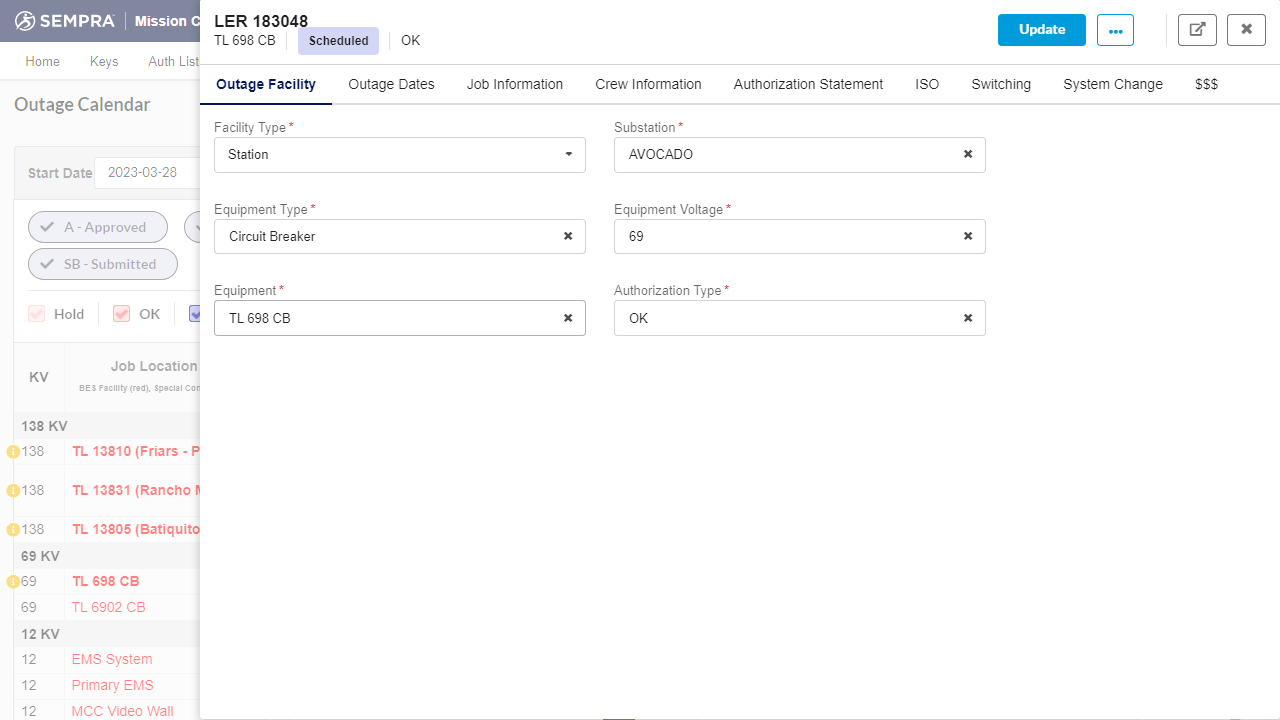Close the LER 183048 panel
1280x720 pixels.
(x=1246, y=30)
